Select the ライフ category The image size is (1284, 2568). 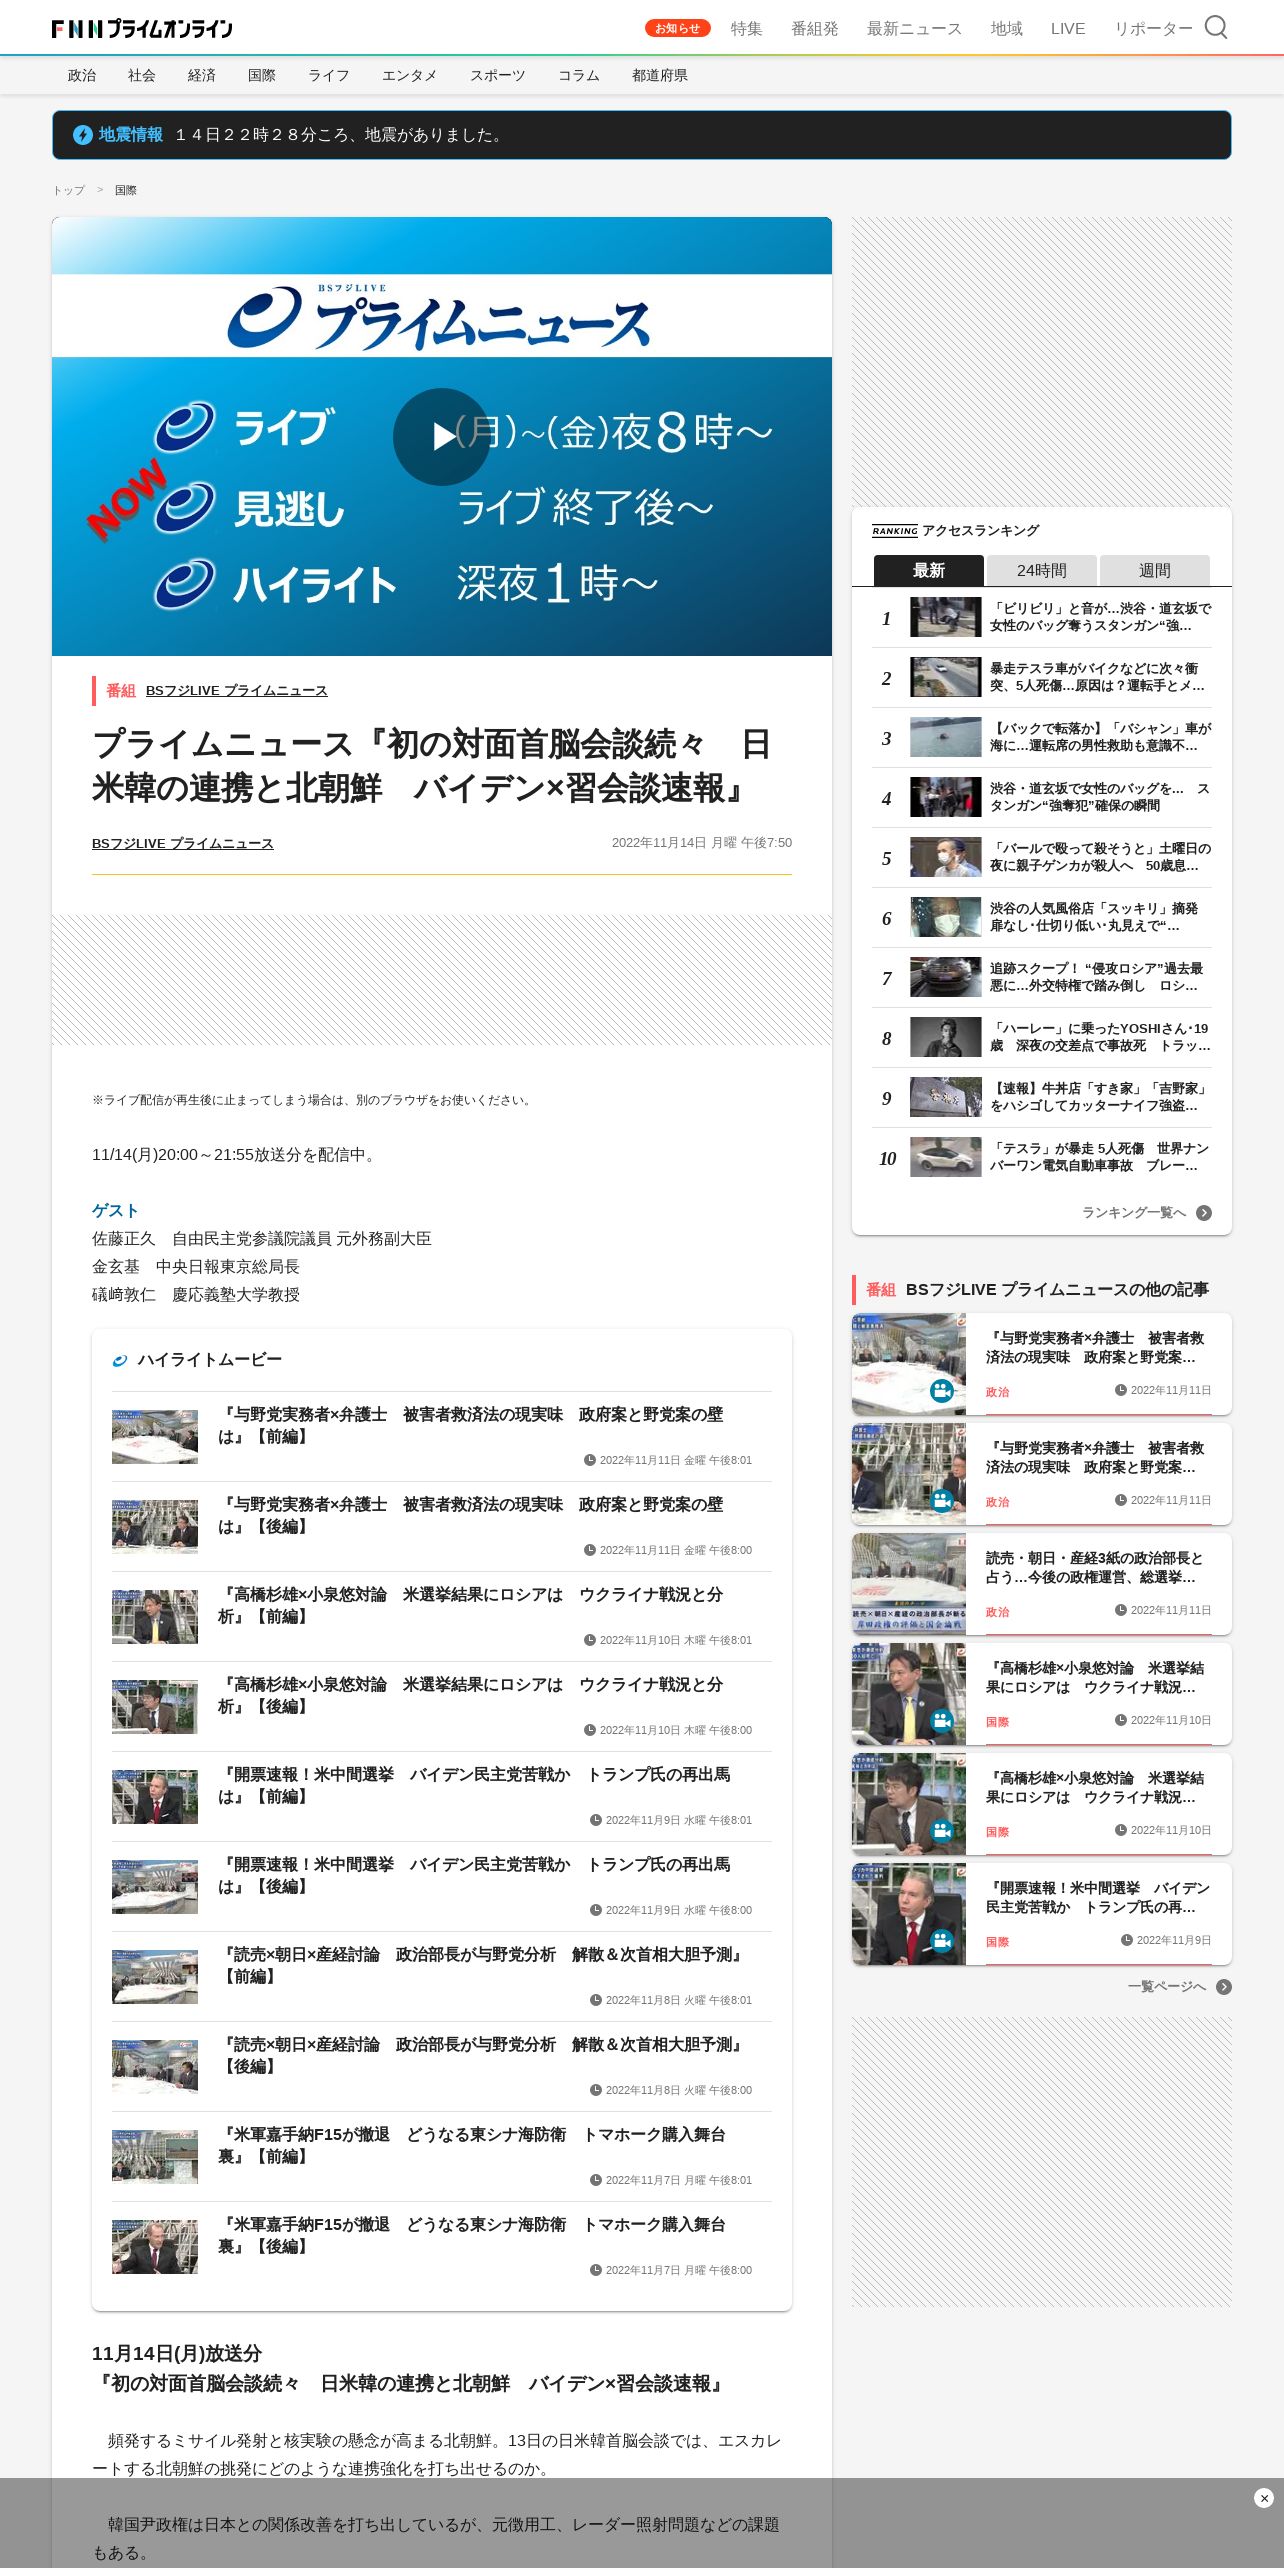329,75
